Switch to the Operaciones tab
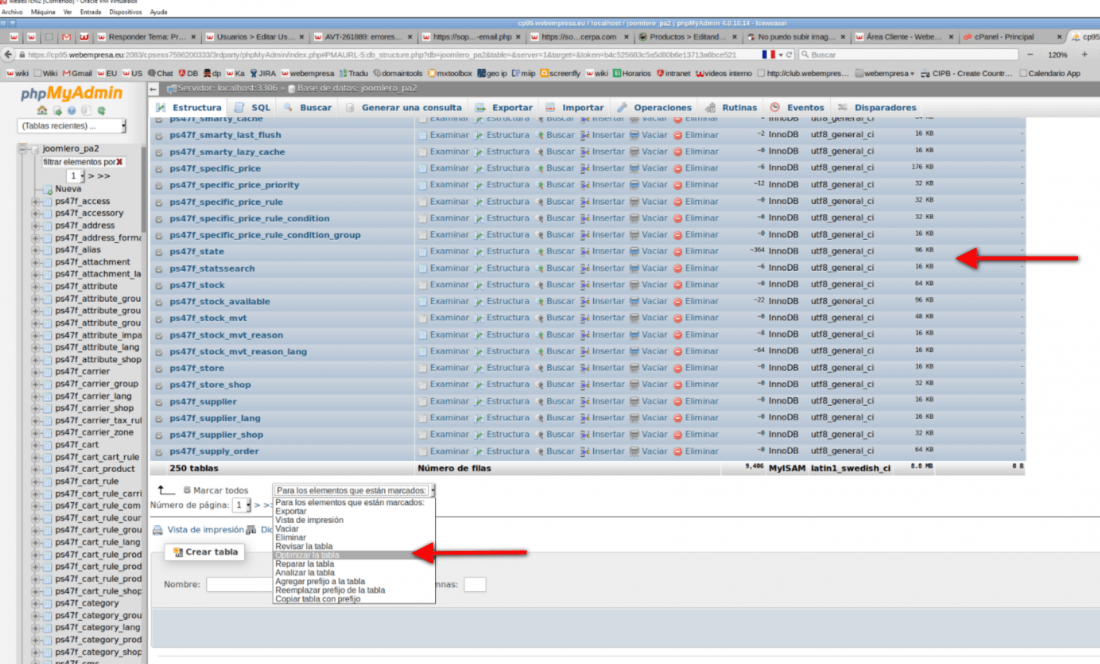 (x=655, y=107)
